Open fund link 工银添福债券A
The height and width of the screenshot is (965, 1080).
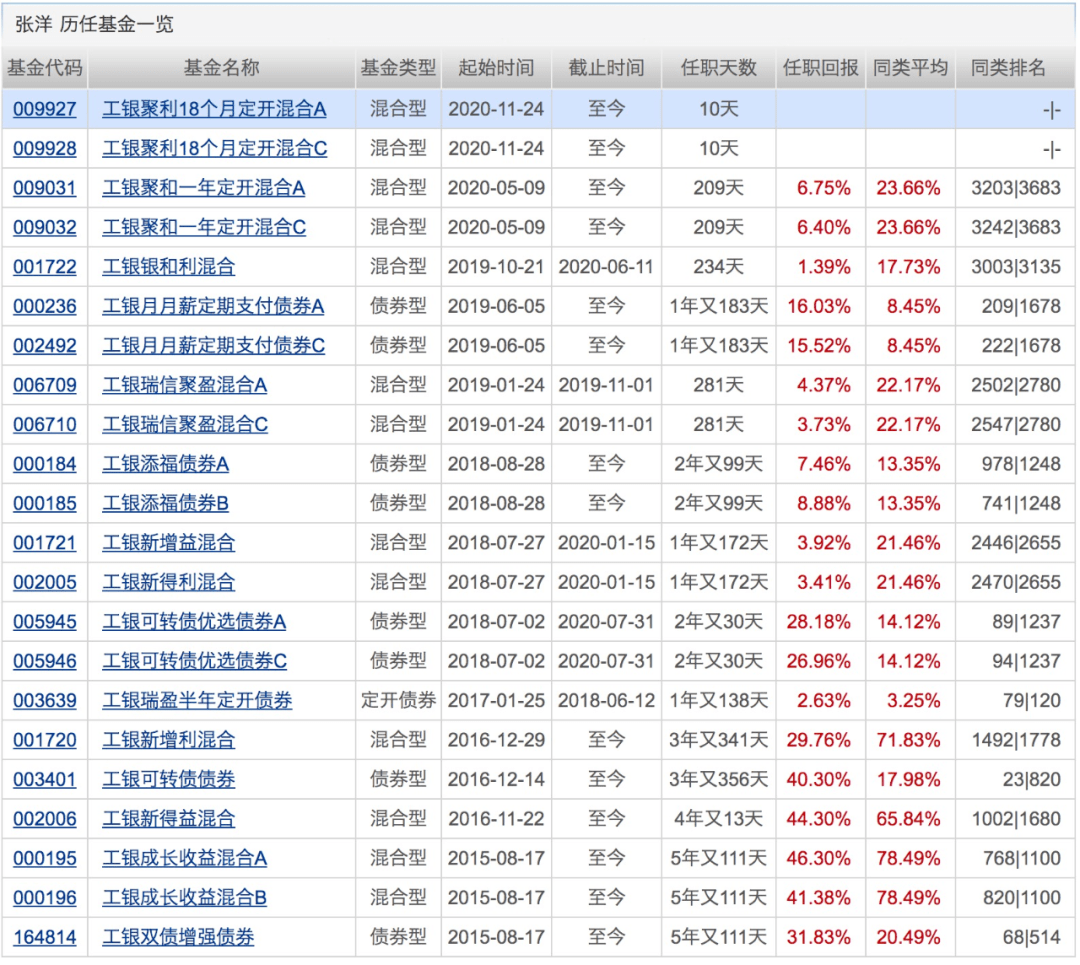tap(166, 464)
